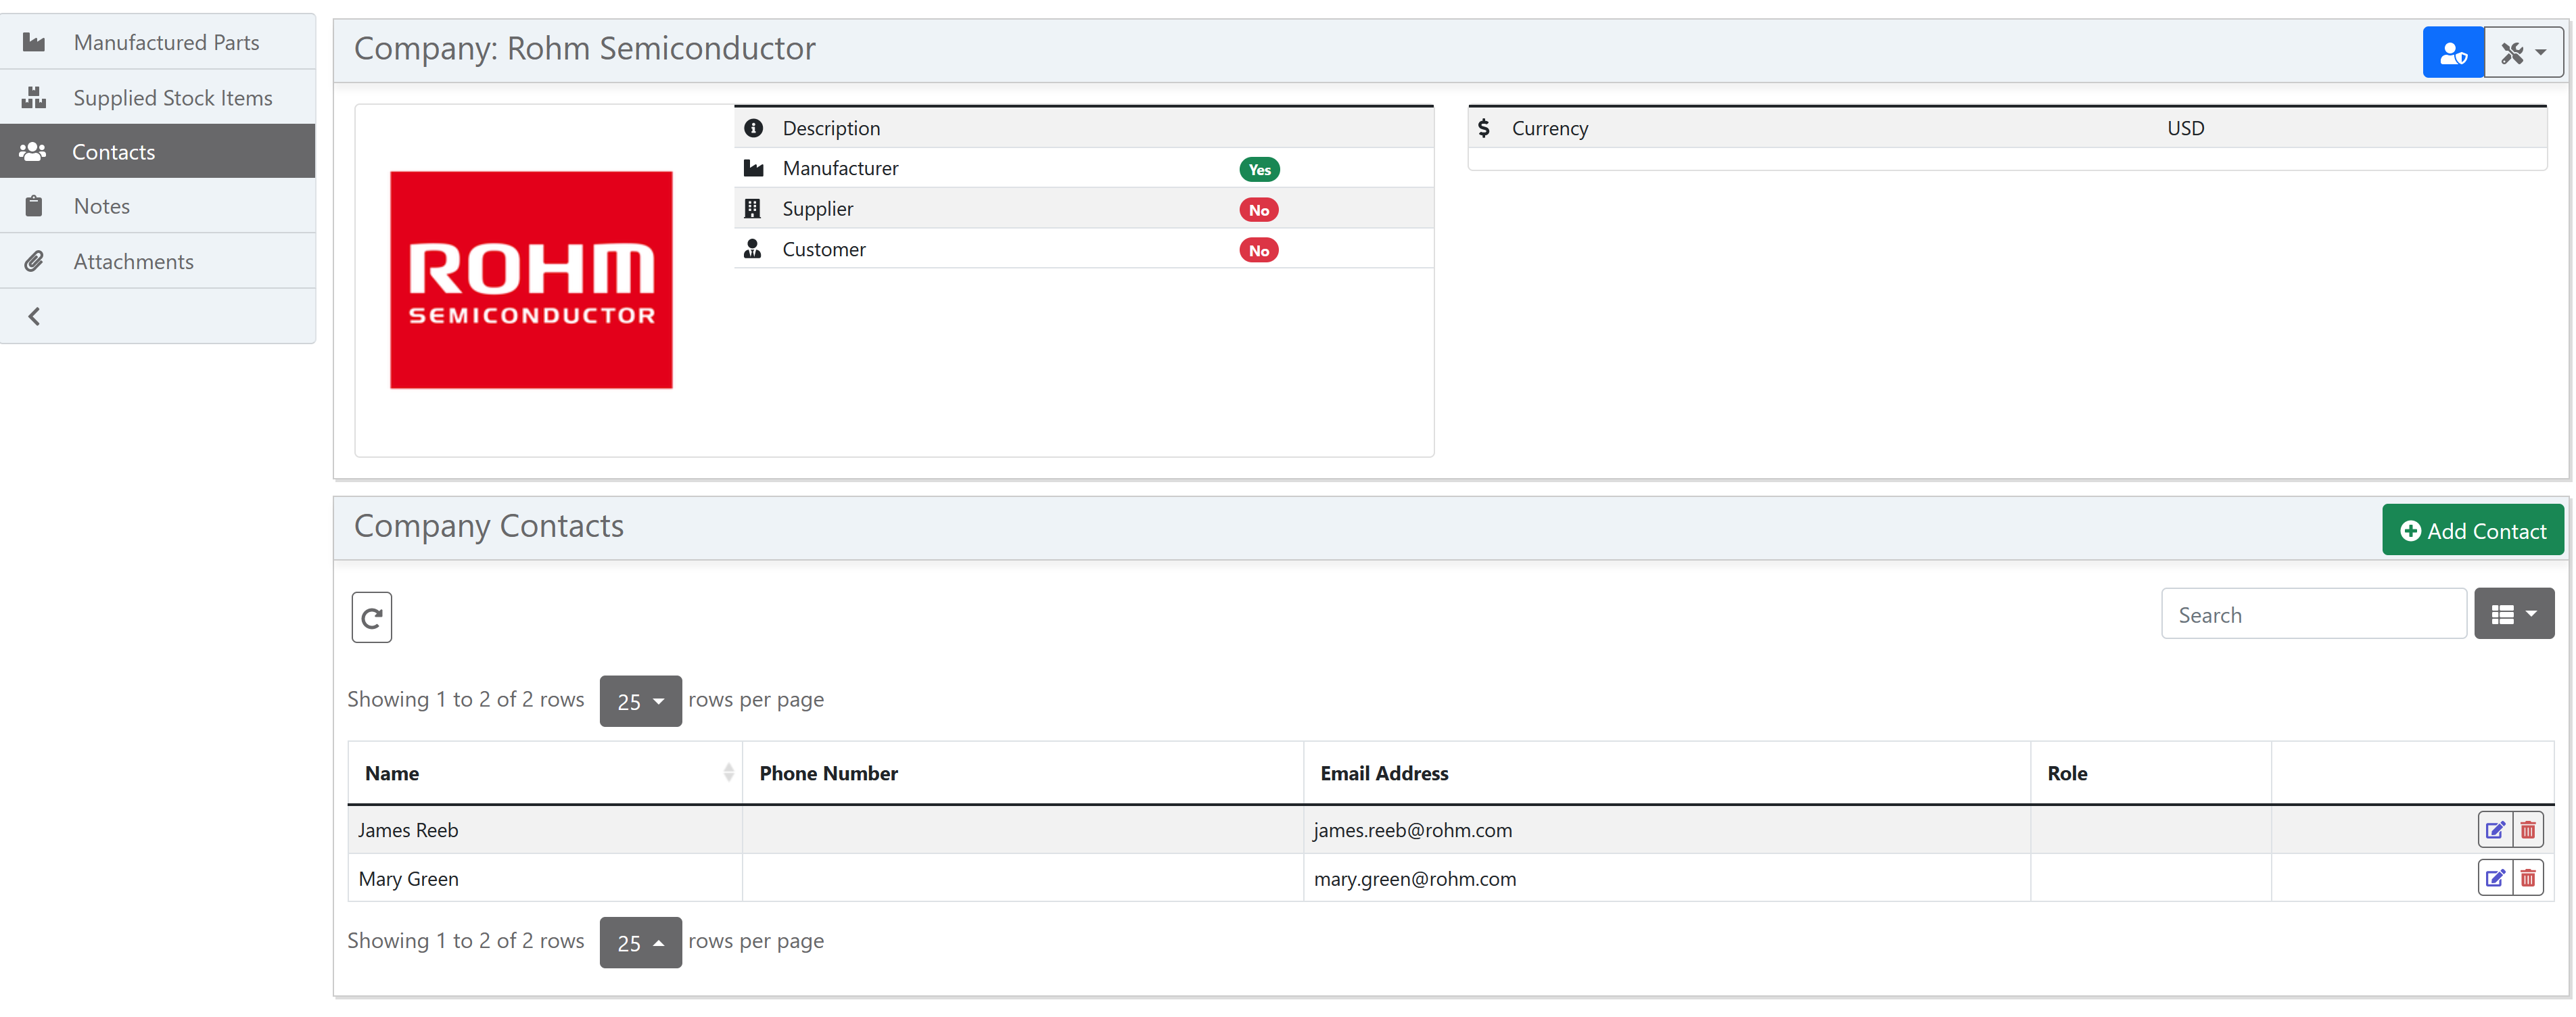Screen dimensions: 2576x1017
Task: Click the red No badge for Supplier
Action: click(1259, 210)
